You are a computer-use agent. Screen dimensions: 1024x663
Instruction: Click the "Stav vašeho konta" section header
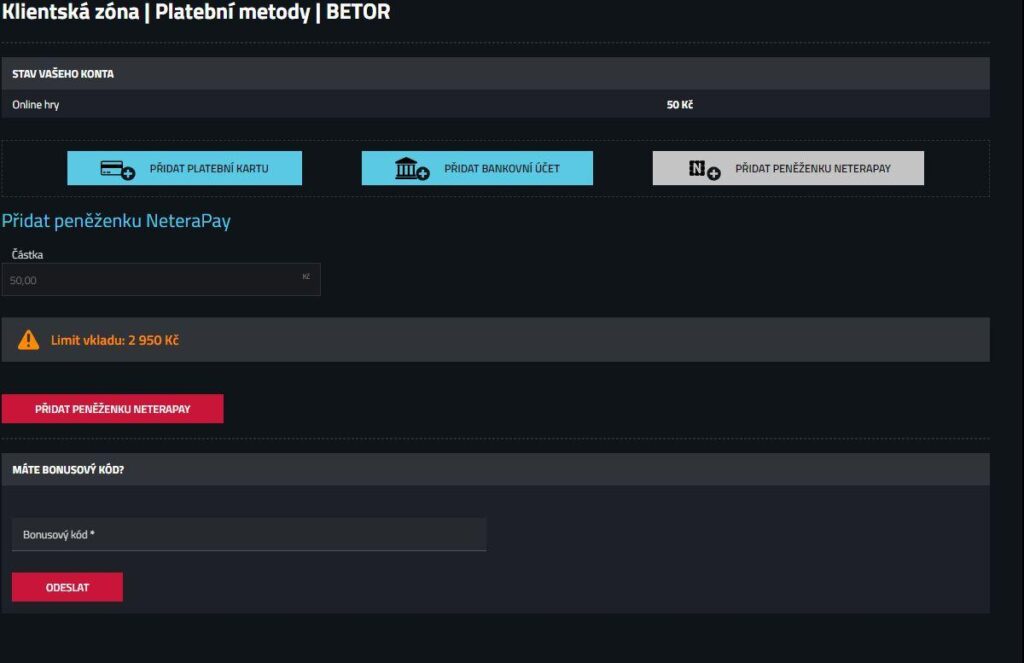coord(63,74)
